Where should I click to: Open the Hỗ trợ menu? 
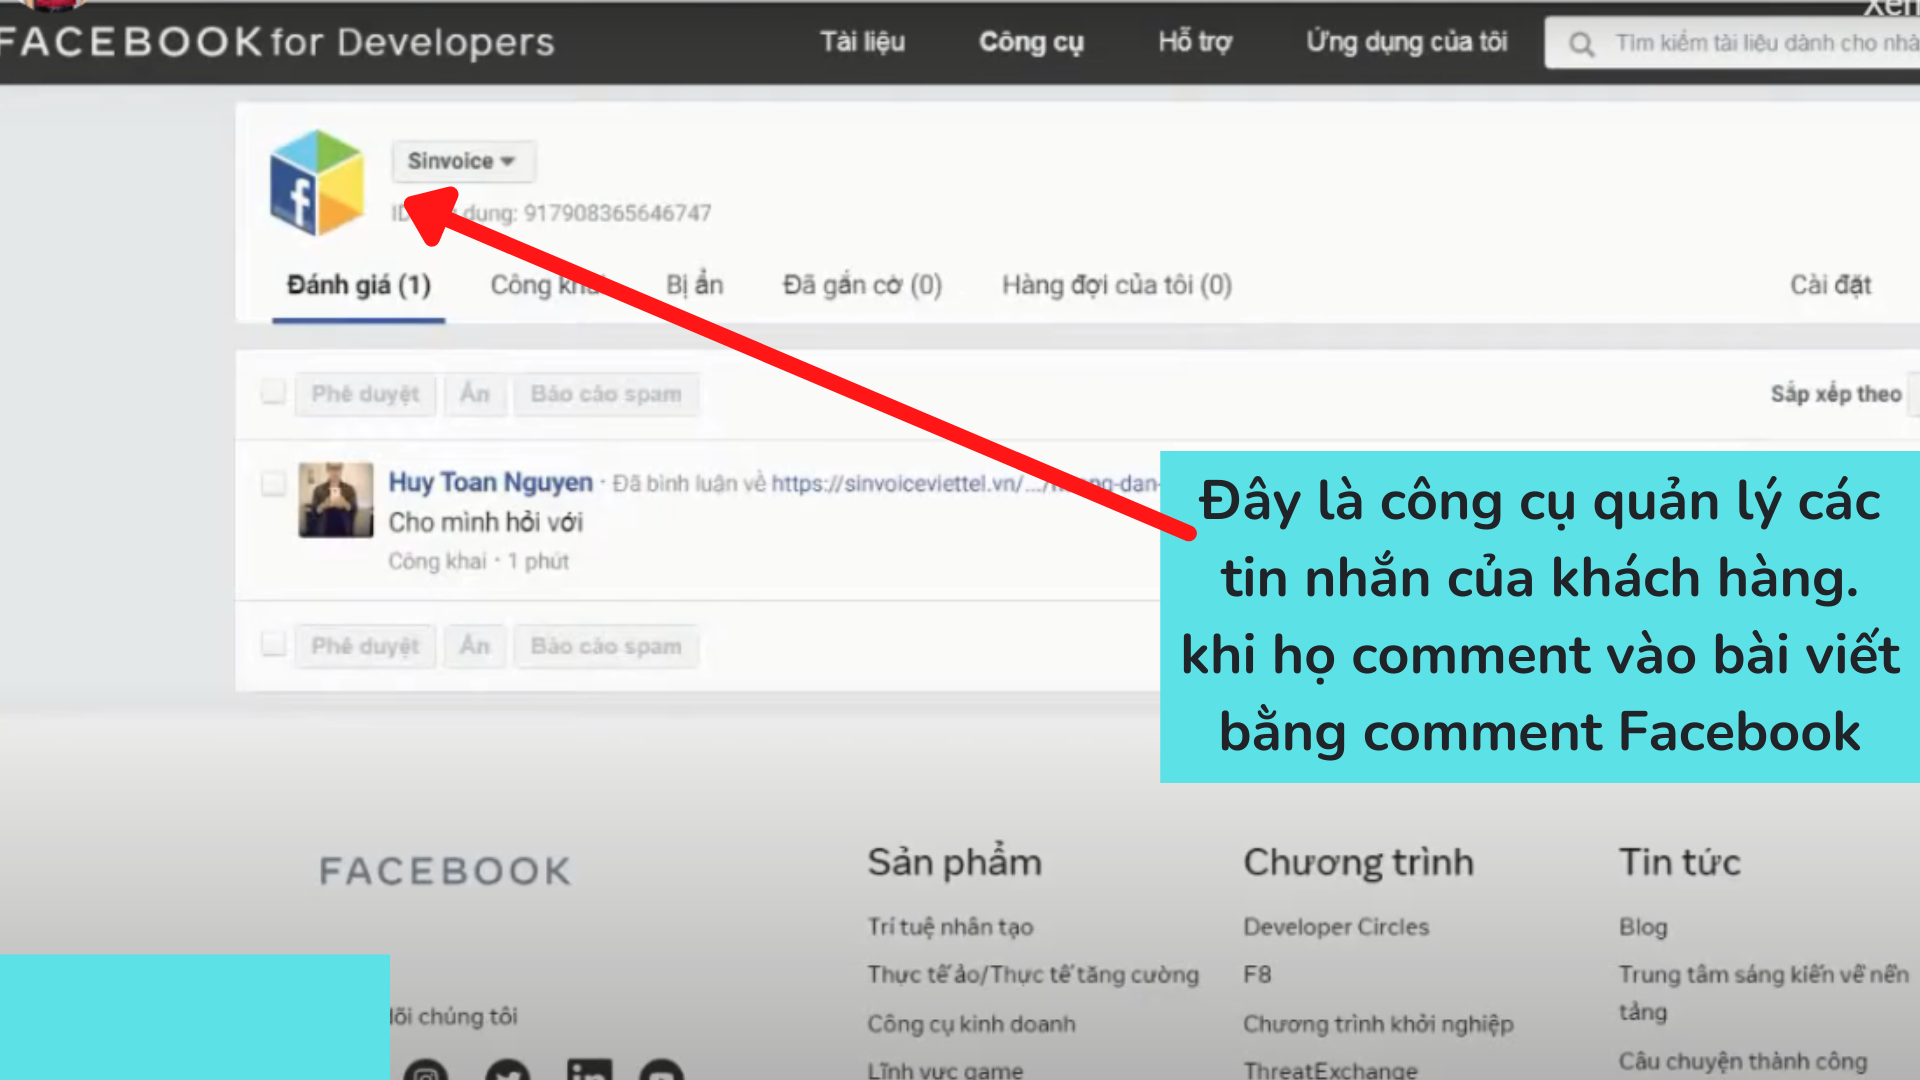[1195, 42]
